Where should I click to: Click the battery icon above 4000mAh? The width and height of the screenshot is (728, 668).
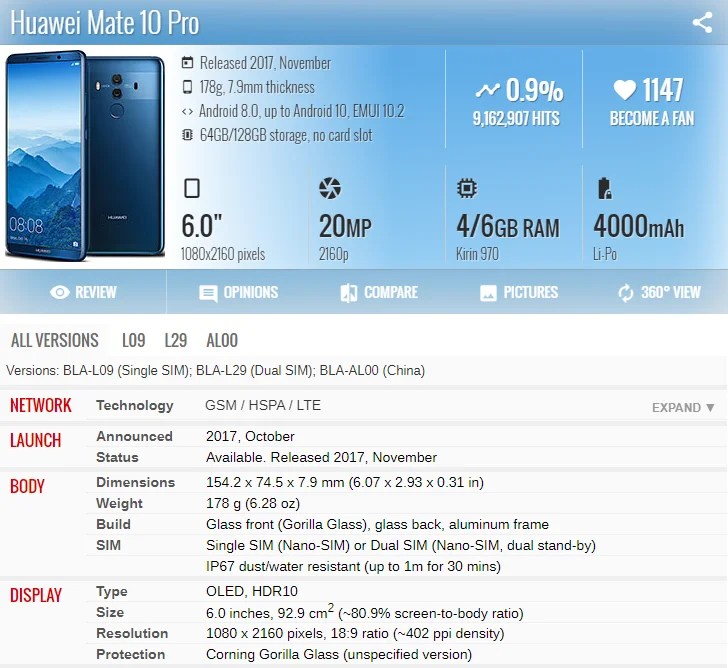pyautogui.click(x=604, y=188)
